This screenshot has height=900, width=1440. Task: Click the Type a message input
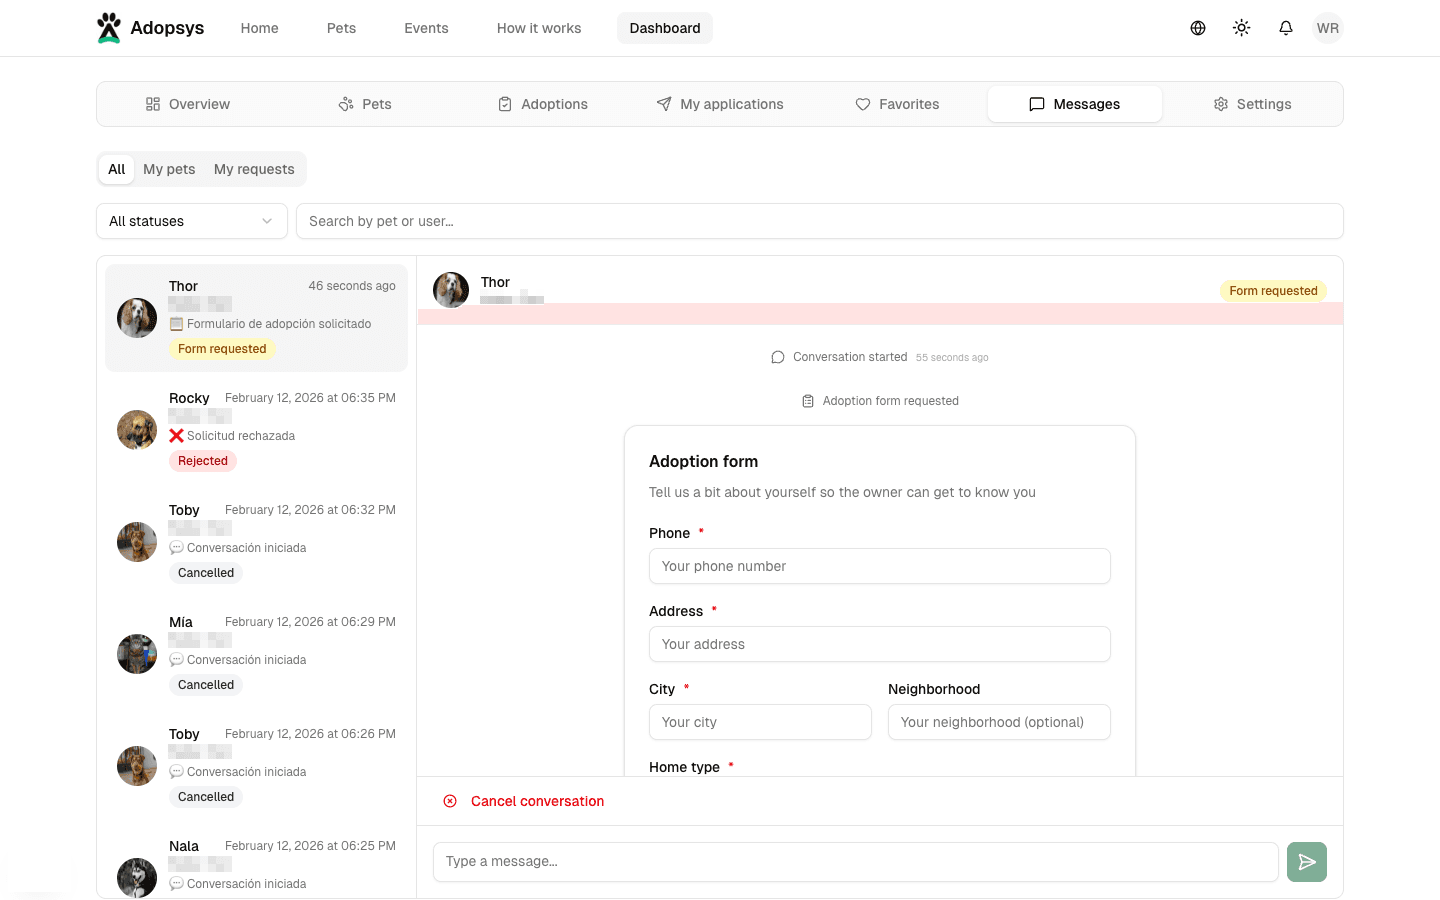click(x=855, y=862)
